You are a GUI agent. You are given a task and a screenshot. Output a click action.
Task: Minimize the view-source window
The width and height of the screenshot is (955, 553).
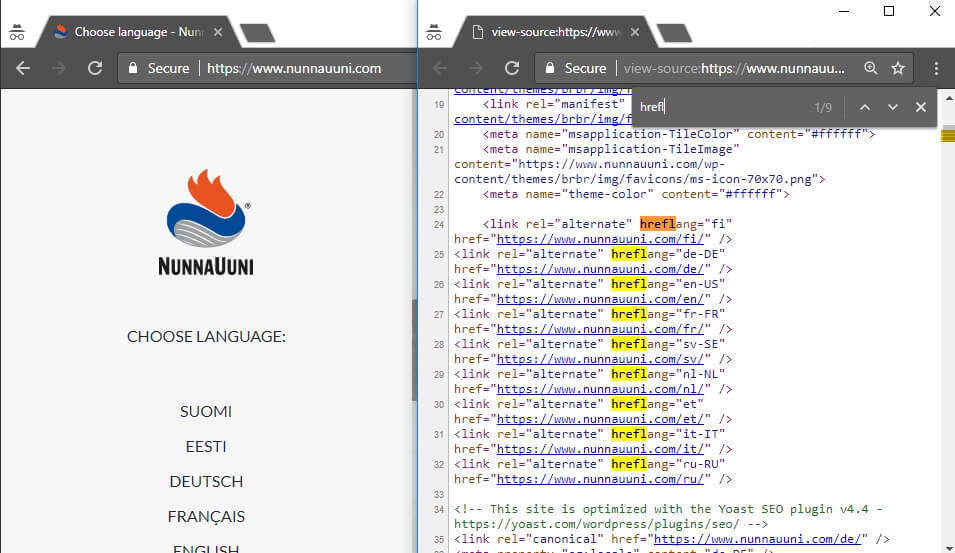point(844,11)
